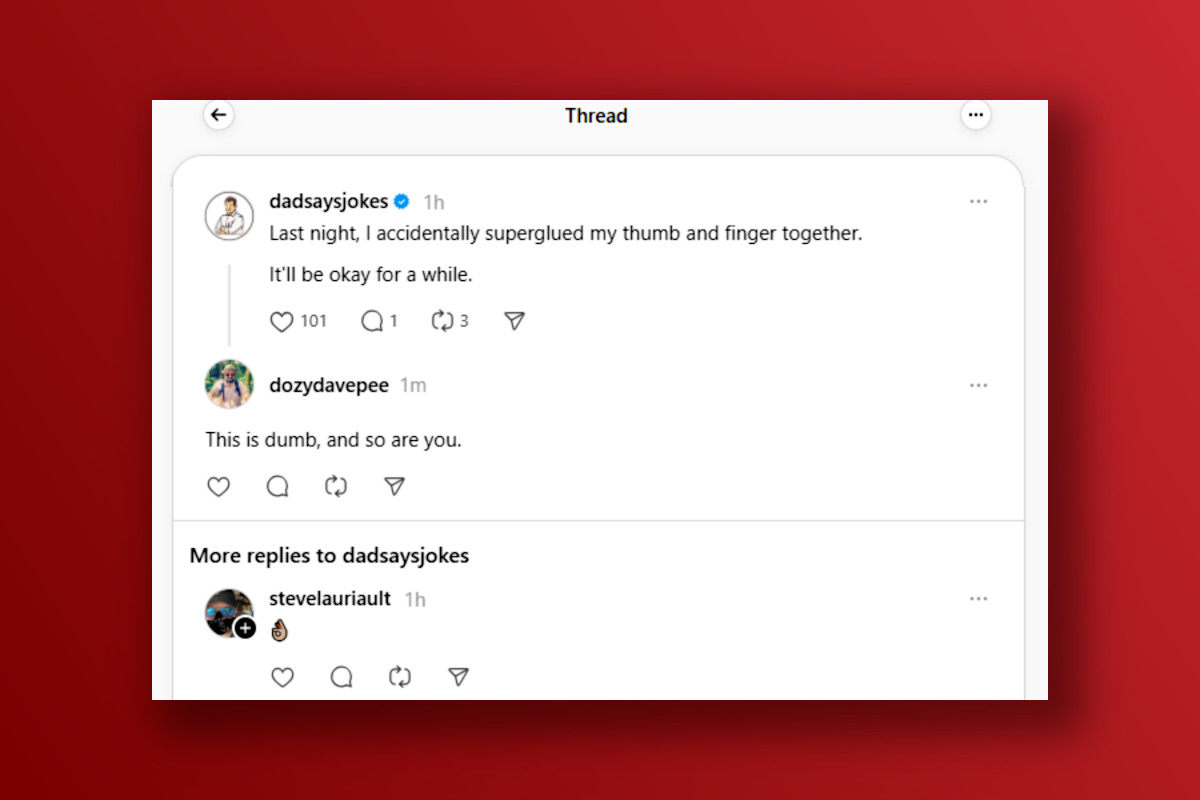Screen dimensions: 1200x800
Task: Open dadsaysjokes profile by clicking username
Action: tap(328, 201)
